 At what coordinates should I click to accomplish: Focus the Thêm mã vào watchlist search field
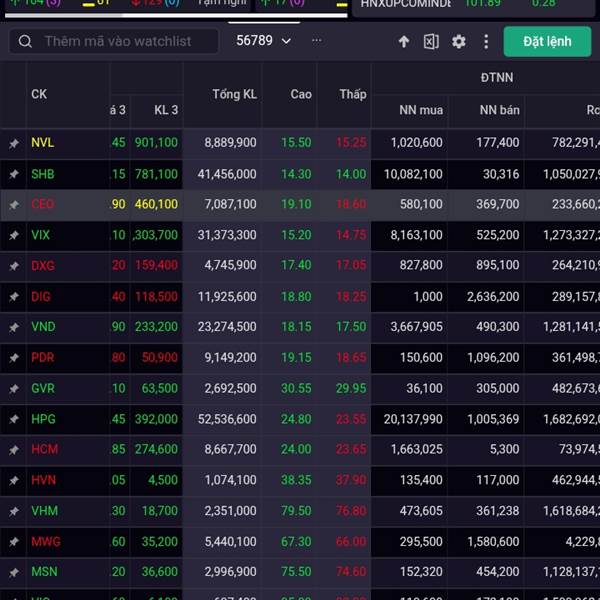pos(114,41)
